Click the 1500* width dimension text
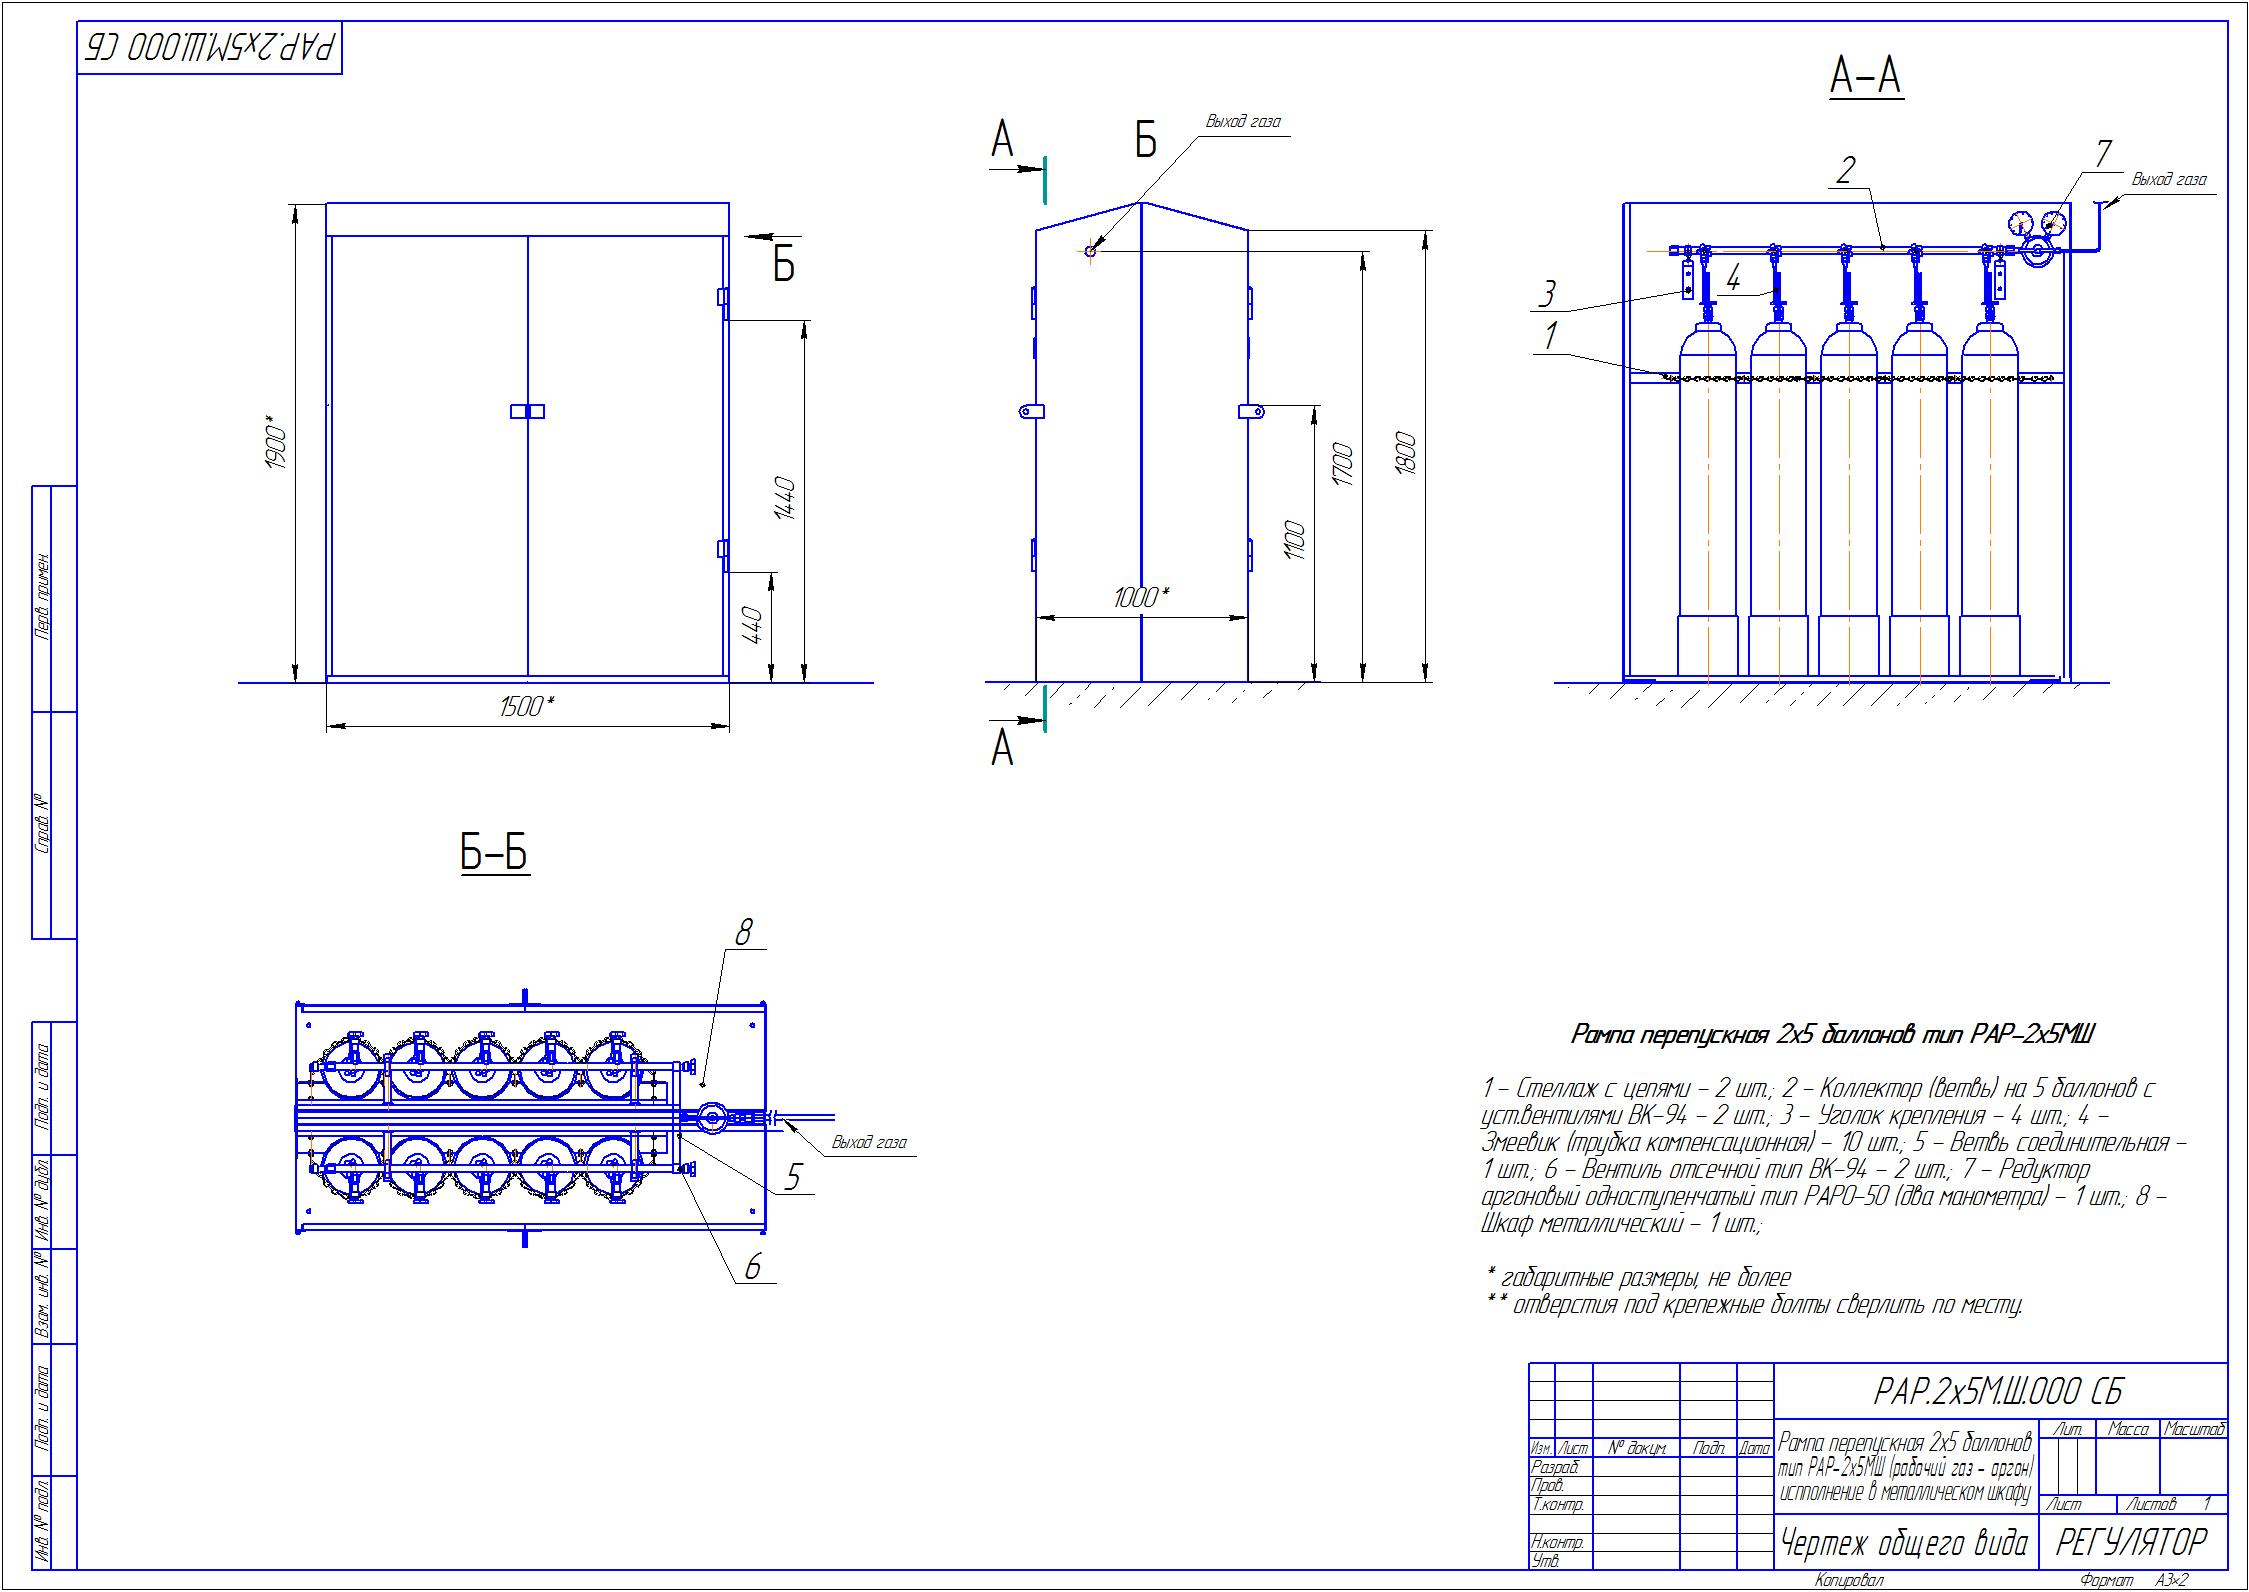Image resolution: width=2249 pixels, height=1592 pixels. click(x=527, y=706)
